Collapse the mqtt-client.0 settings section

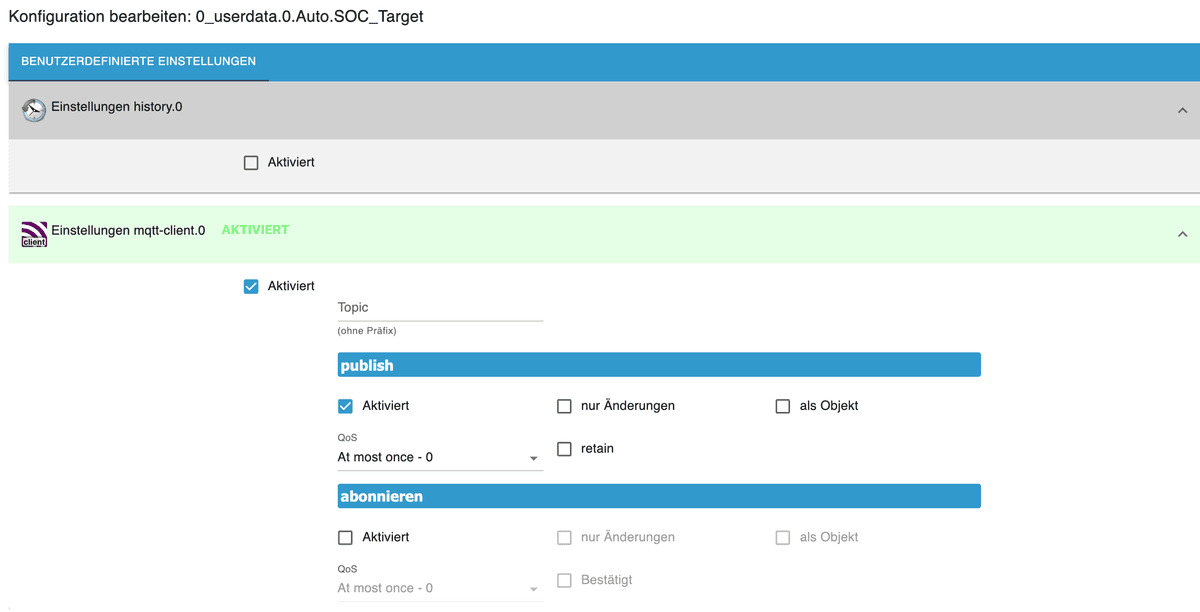pos(1182,234)
